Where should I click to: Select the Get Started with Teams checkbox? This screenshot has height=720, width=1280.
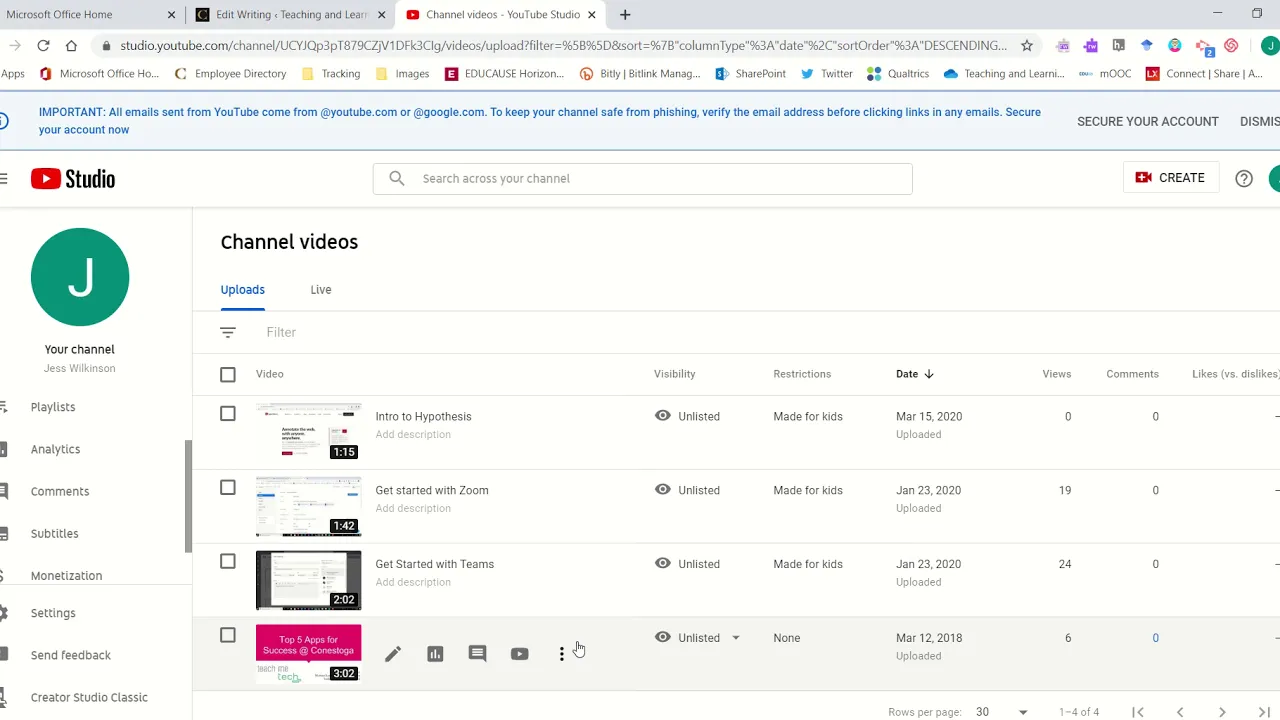coord(228,562)
